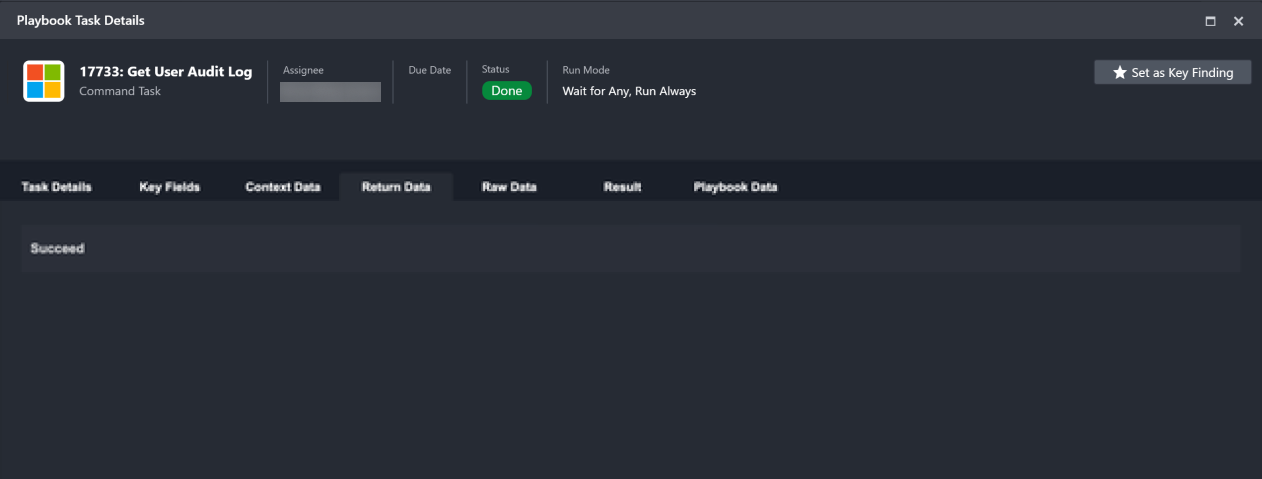Switch to the Task Details tab
Image resolution: width=1262 pixels, height=479 pixels.
tap(56, 187)
